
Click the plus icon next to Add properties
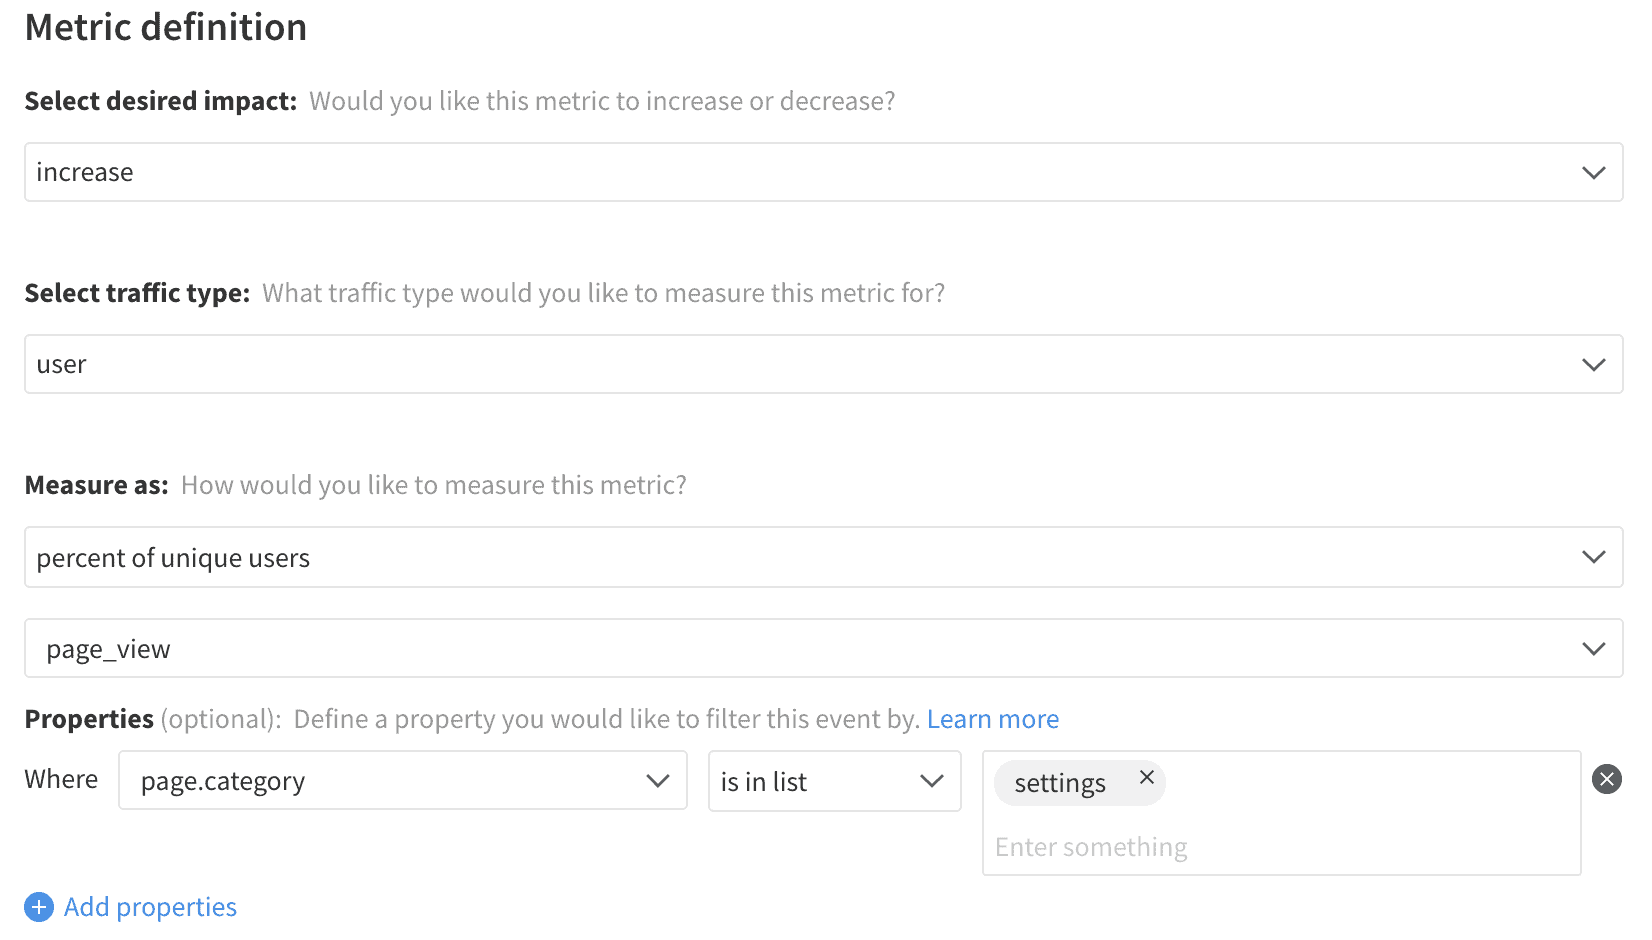click(39, 907)
